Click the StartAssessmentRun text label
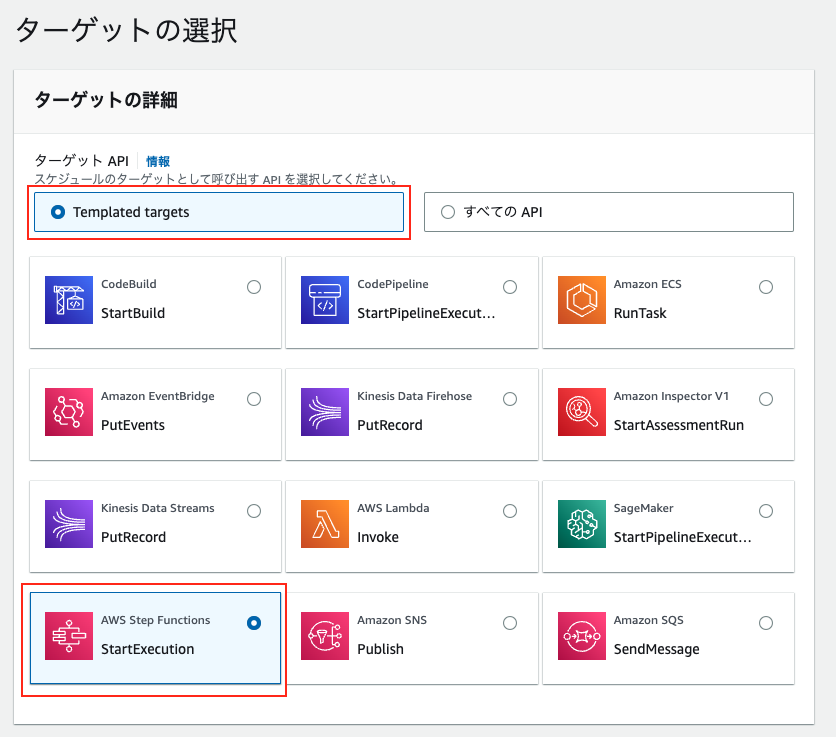836x737 pixels. pyautogui.click(x=678, y=425)
